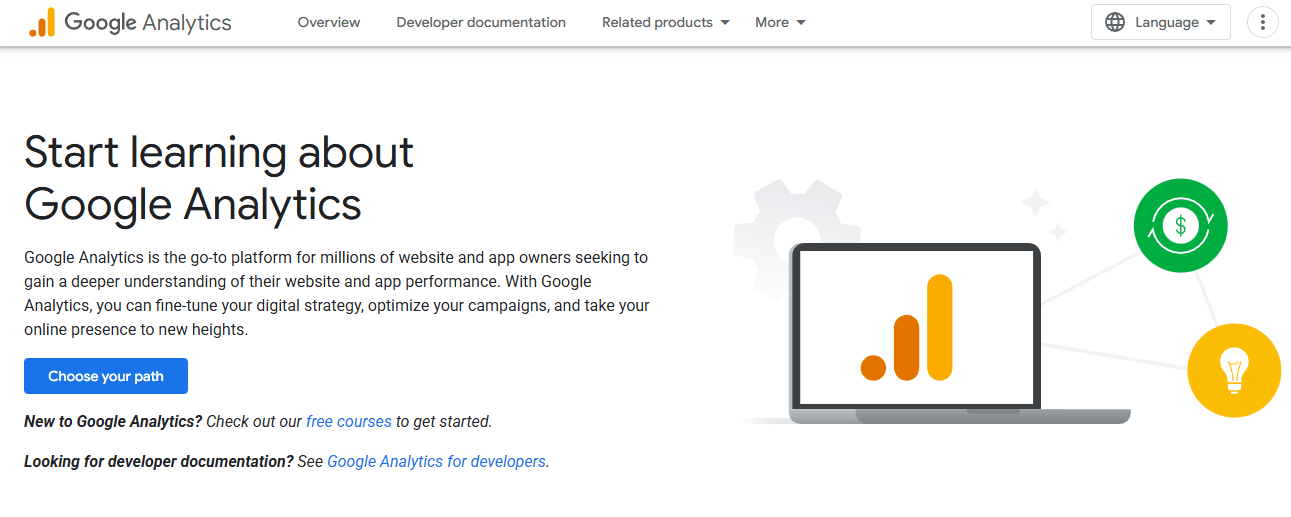Click the Google Analytics logo icon

(x=43, y=23)
